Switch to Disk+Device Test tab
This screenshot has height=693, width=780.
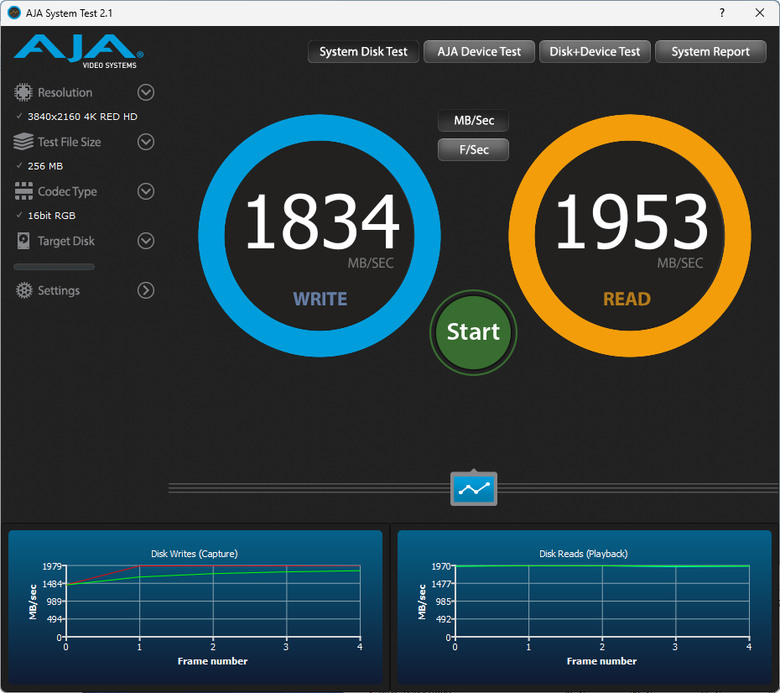coord(594,52)
